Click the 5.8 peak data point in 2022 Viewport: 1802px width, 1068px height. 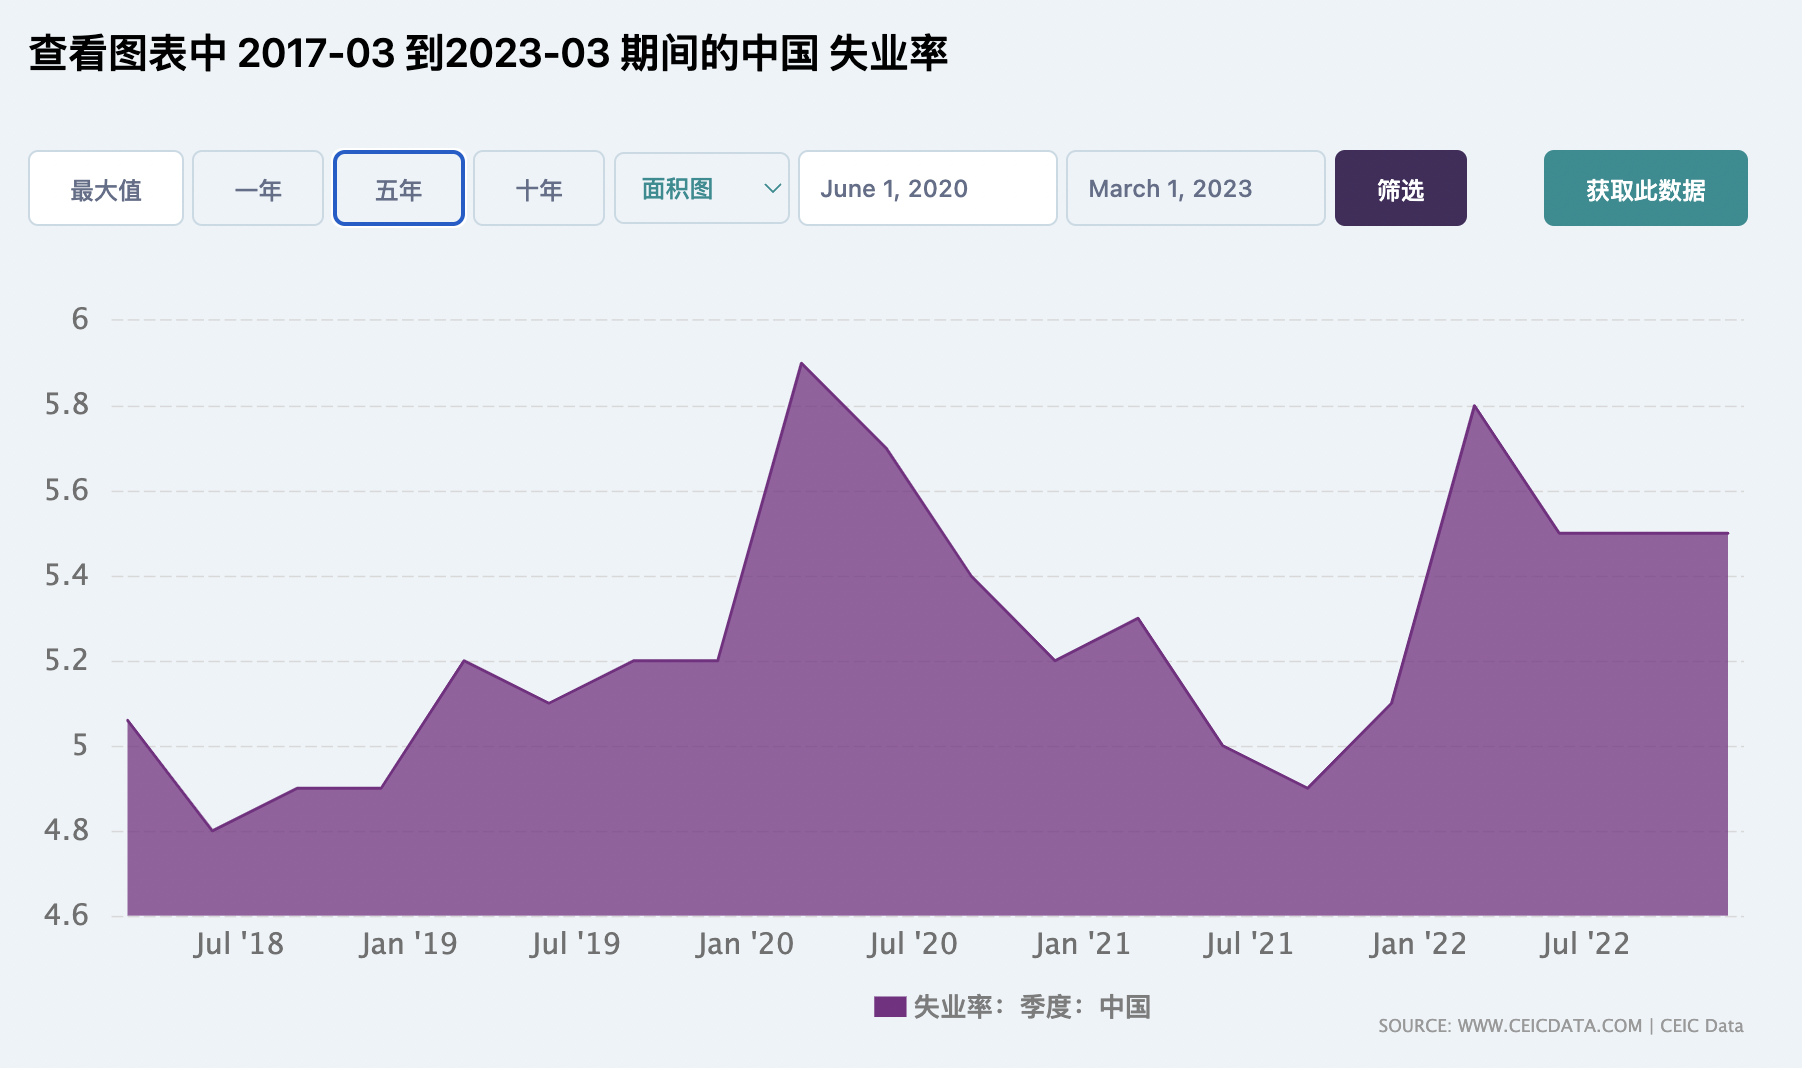click(1475, 405)
